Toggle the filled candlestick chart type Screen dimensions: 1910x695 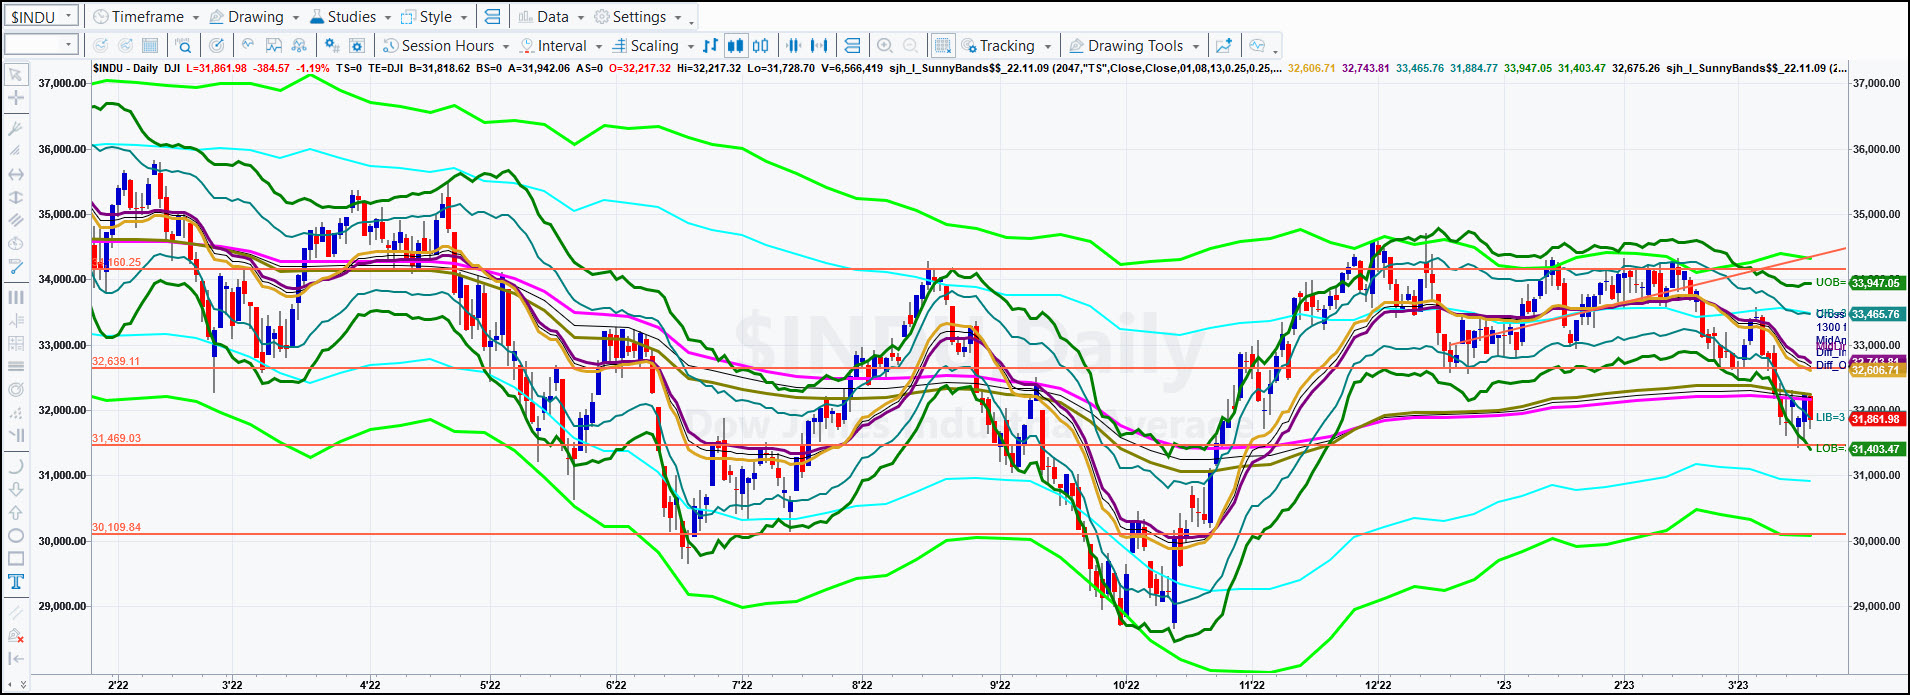coord(735,45)
